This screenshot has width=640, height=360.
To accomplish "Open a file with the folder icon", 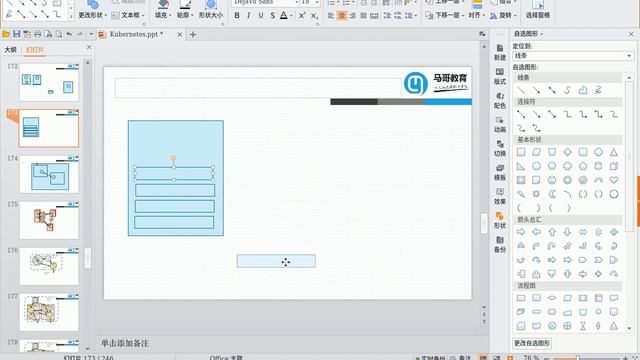I will click(6, 34).
